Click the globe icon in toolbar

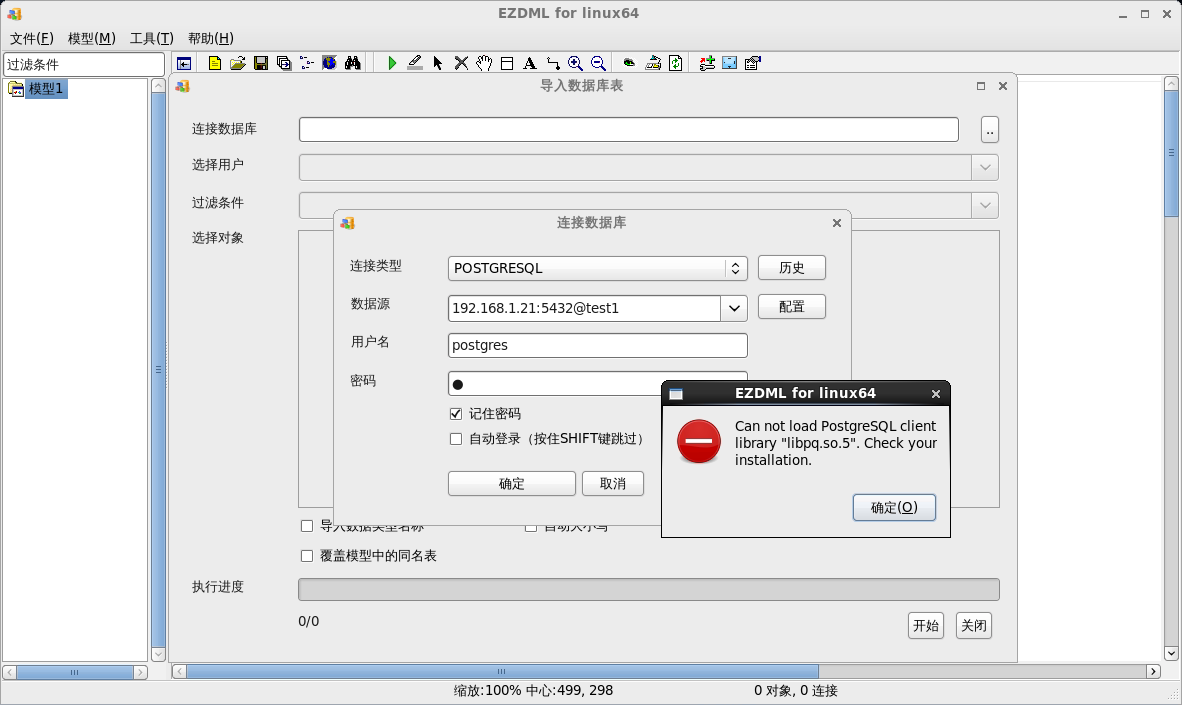[x=329, y=63]
